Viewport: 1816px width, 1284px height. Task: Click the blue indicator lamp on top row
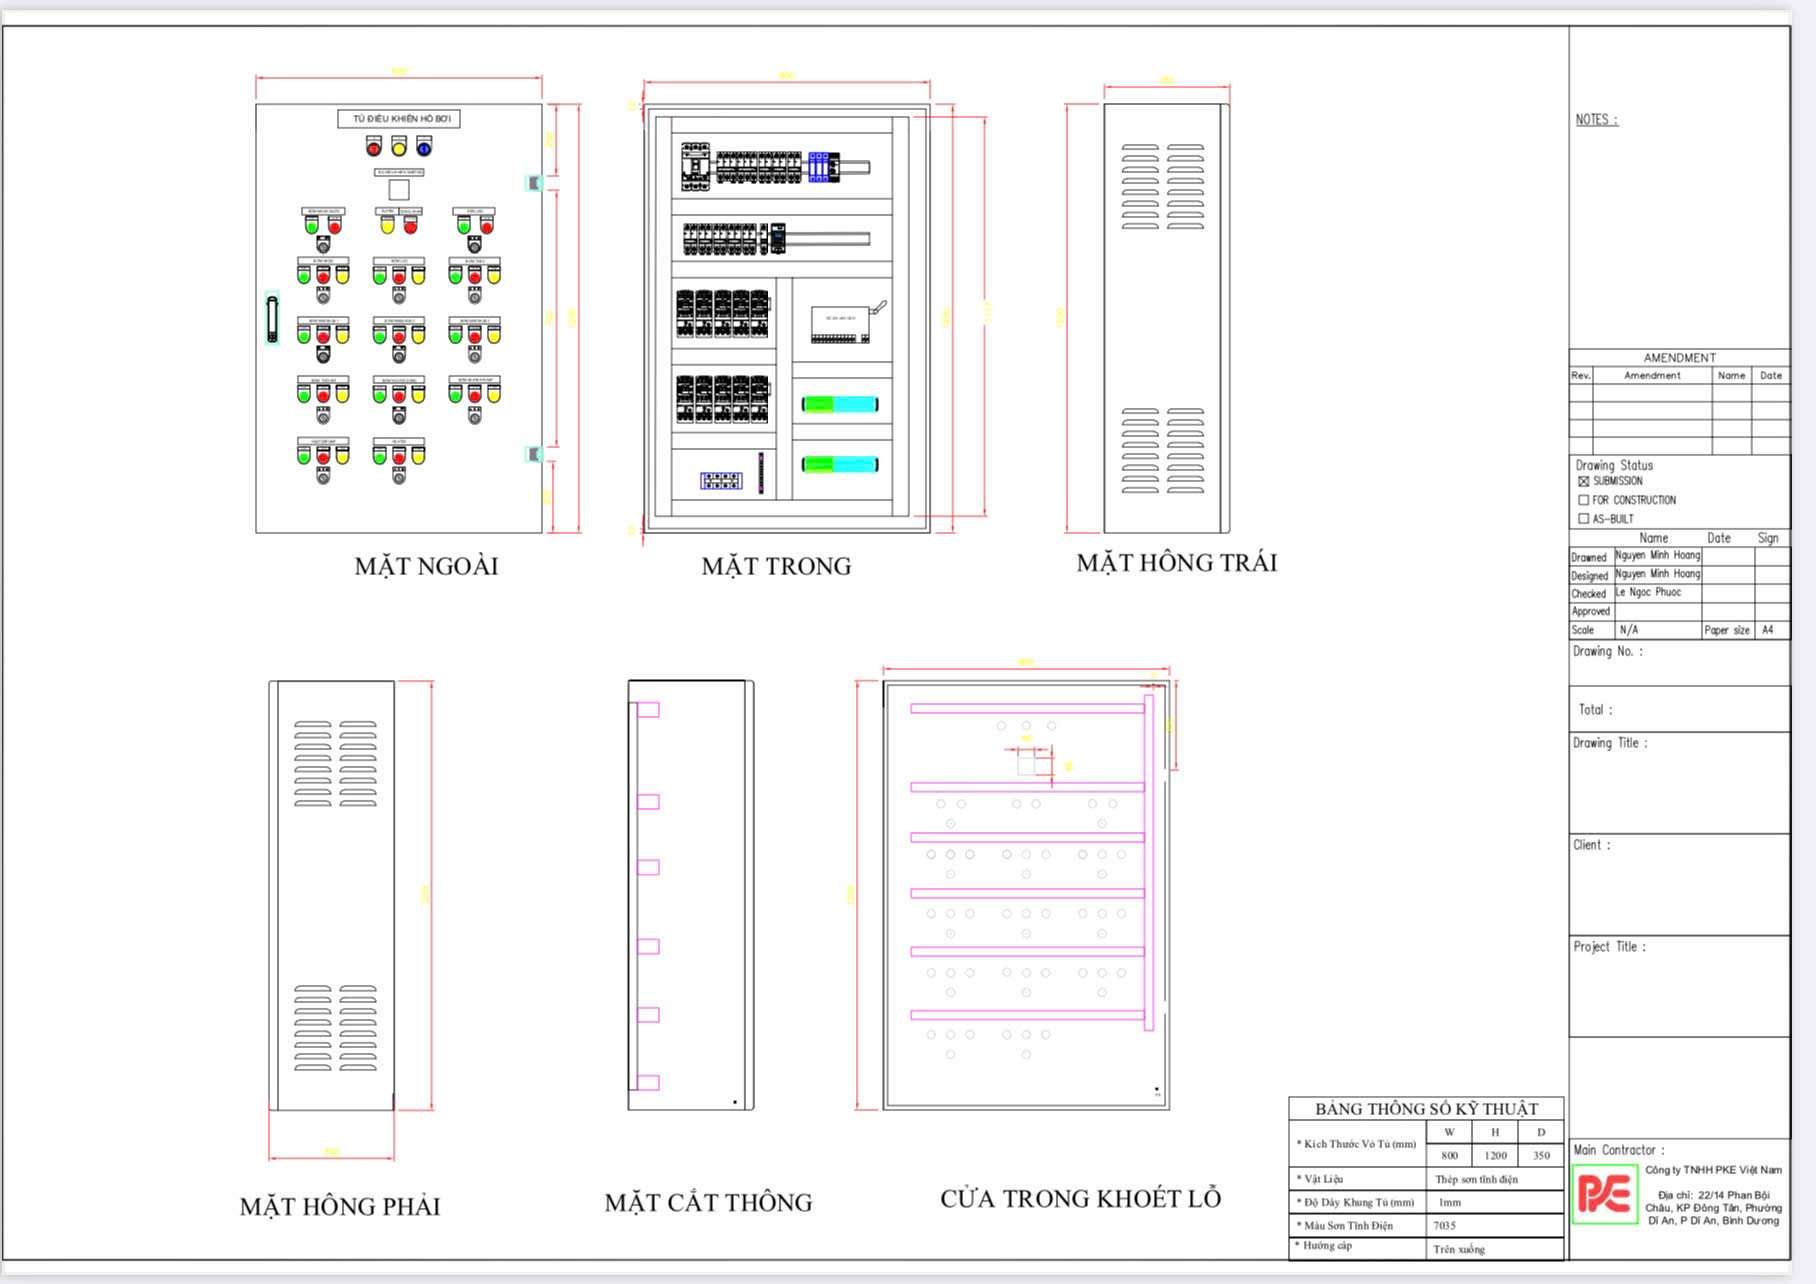pos(424,148)
